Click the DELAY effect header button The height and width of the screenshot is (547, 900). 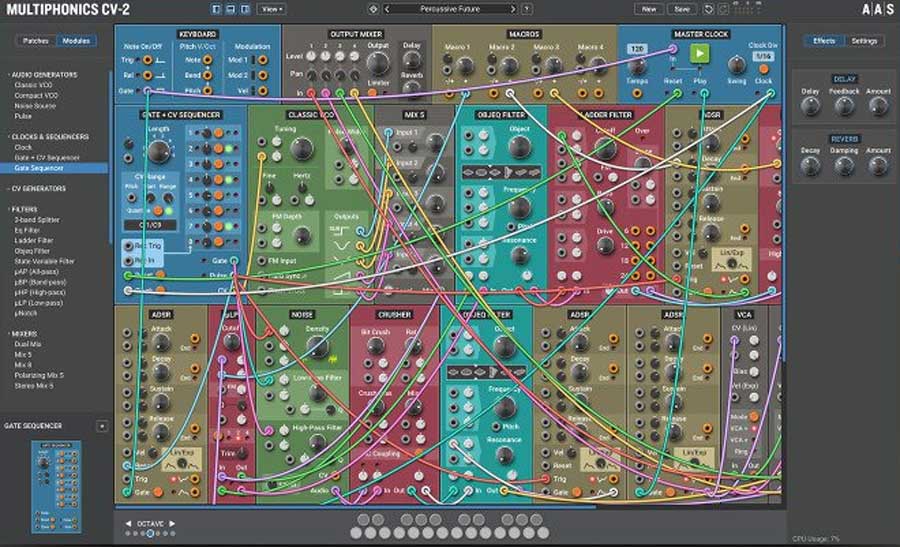click(x=844, y=79)
